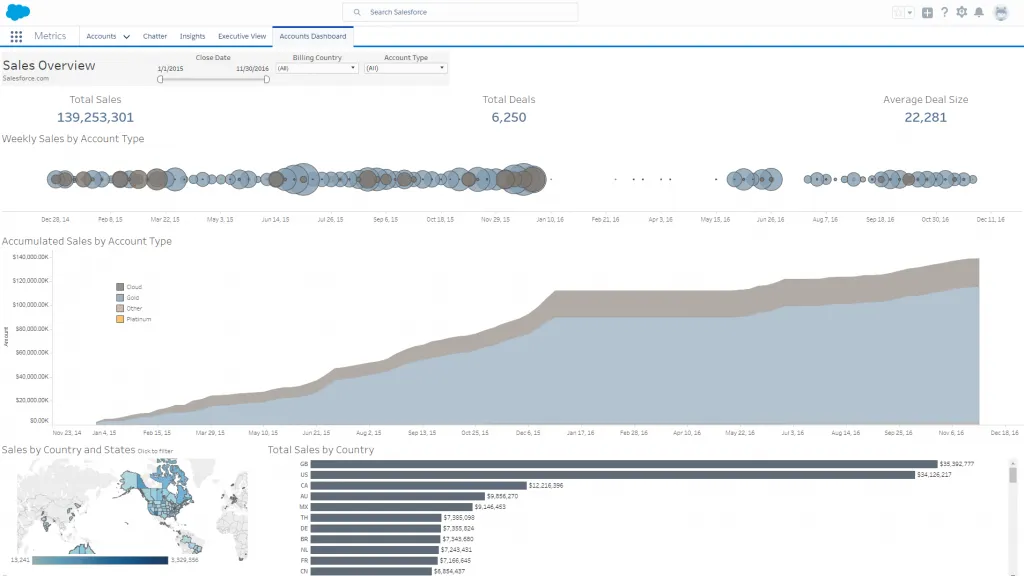Click the Close Date slider right handle
This screenshot has height=576, width=1024.
pyautogui.click(x=266, y=79)
